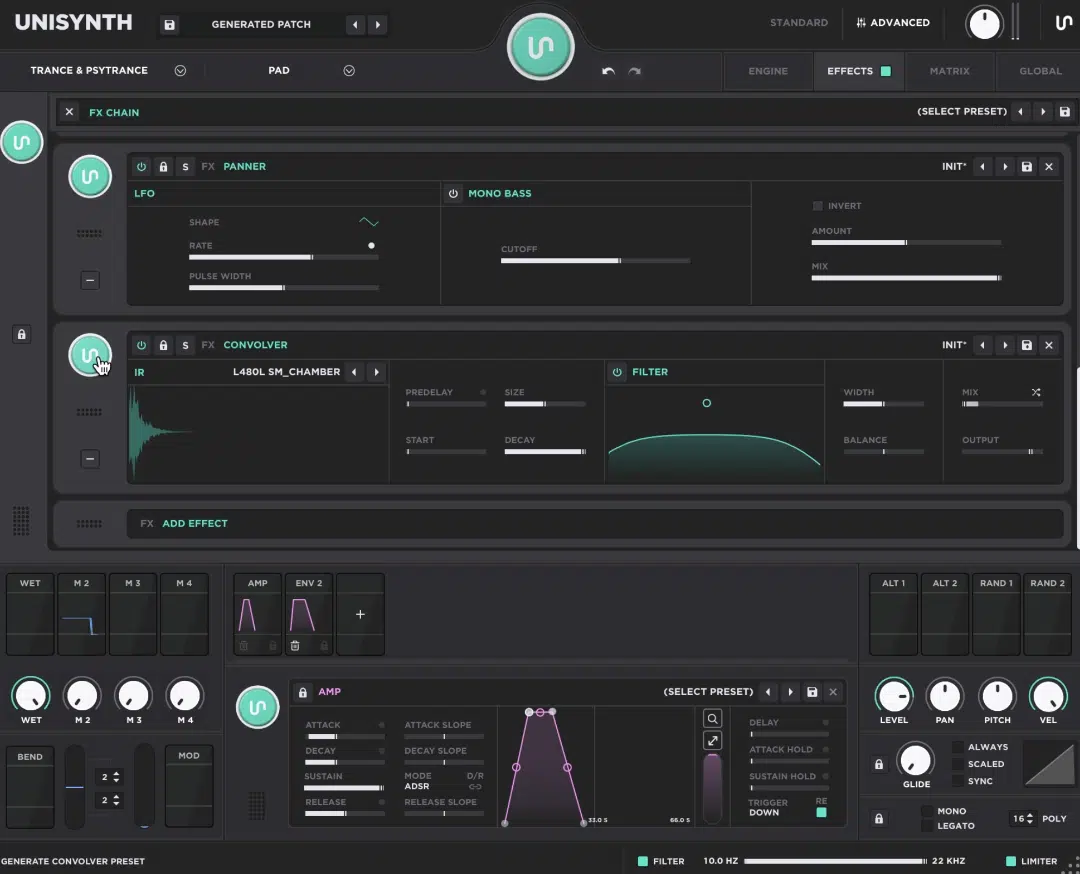1080x874 pixels.
Task: Open the save preset icon in FX Chain header
Action: [1065, 111]
